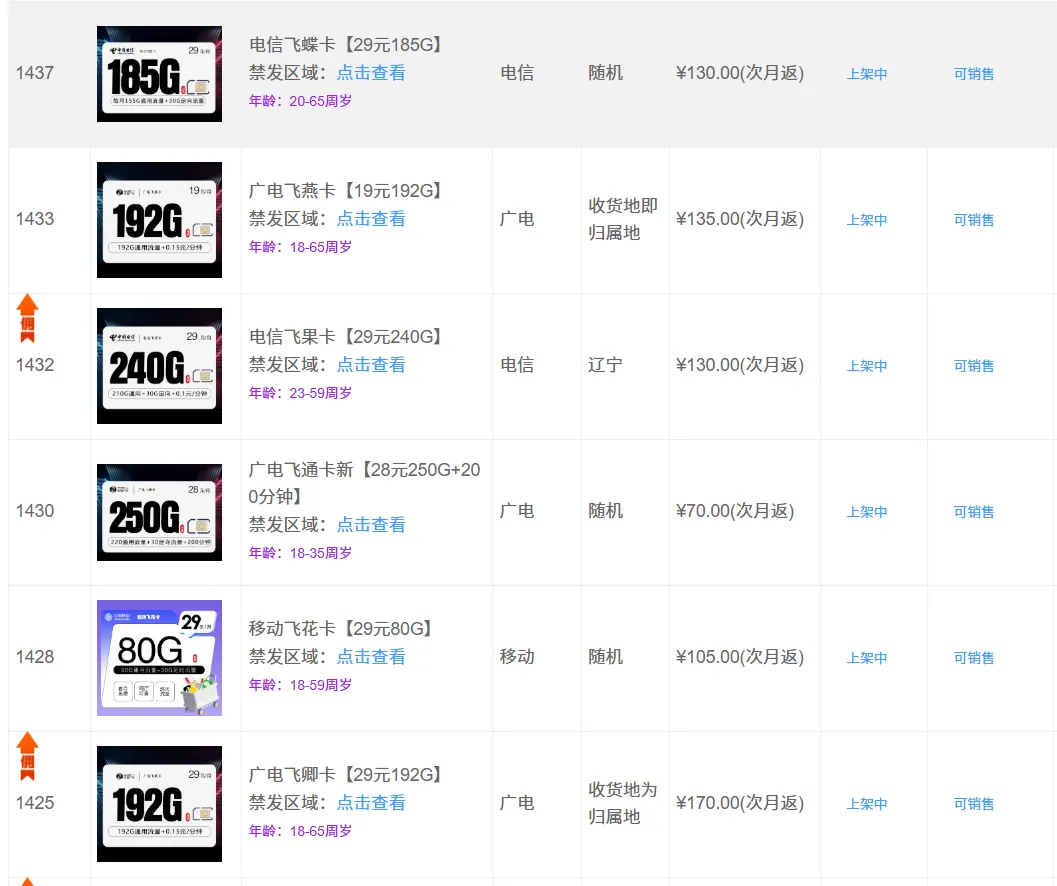1057x886 pixels.
Task: View restricted areas for 广电飞通卡新
Action: 371,525
